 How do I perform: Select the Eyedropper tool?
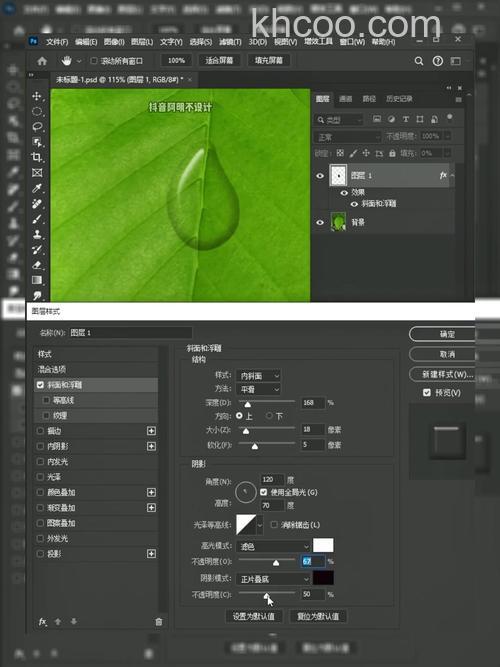pyautogui.click(x=37, y=188)
